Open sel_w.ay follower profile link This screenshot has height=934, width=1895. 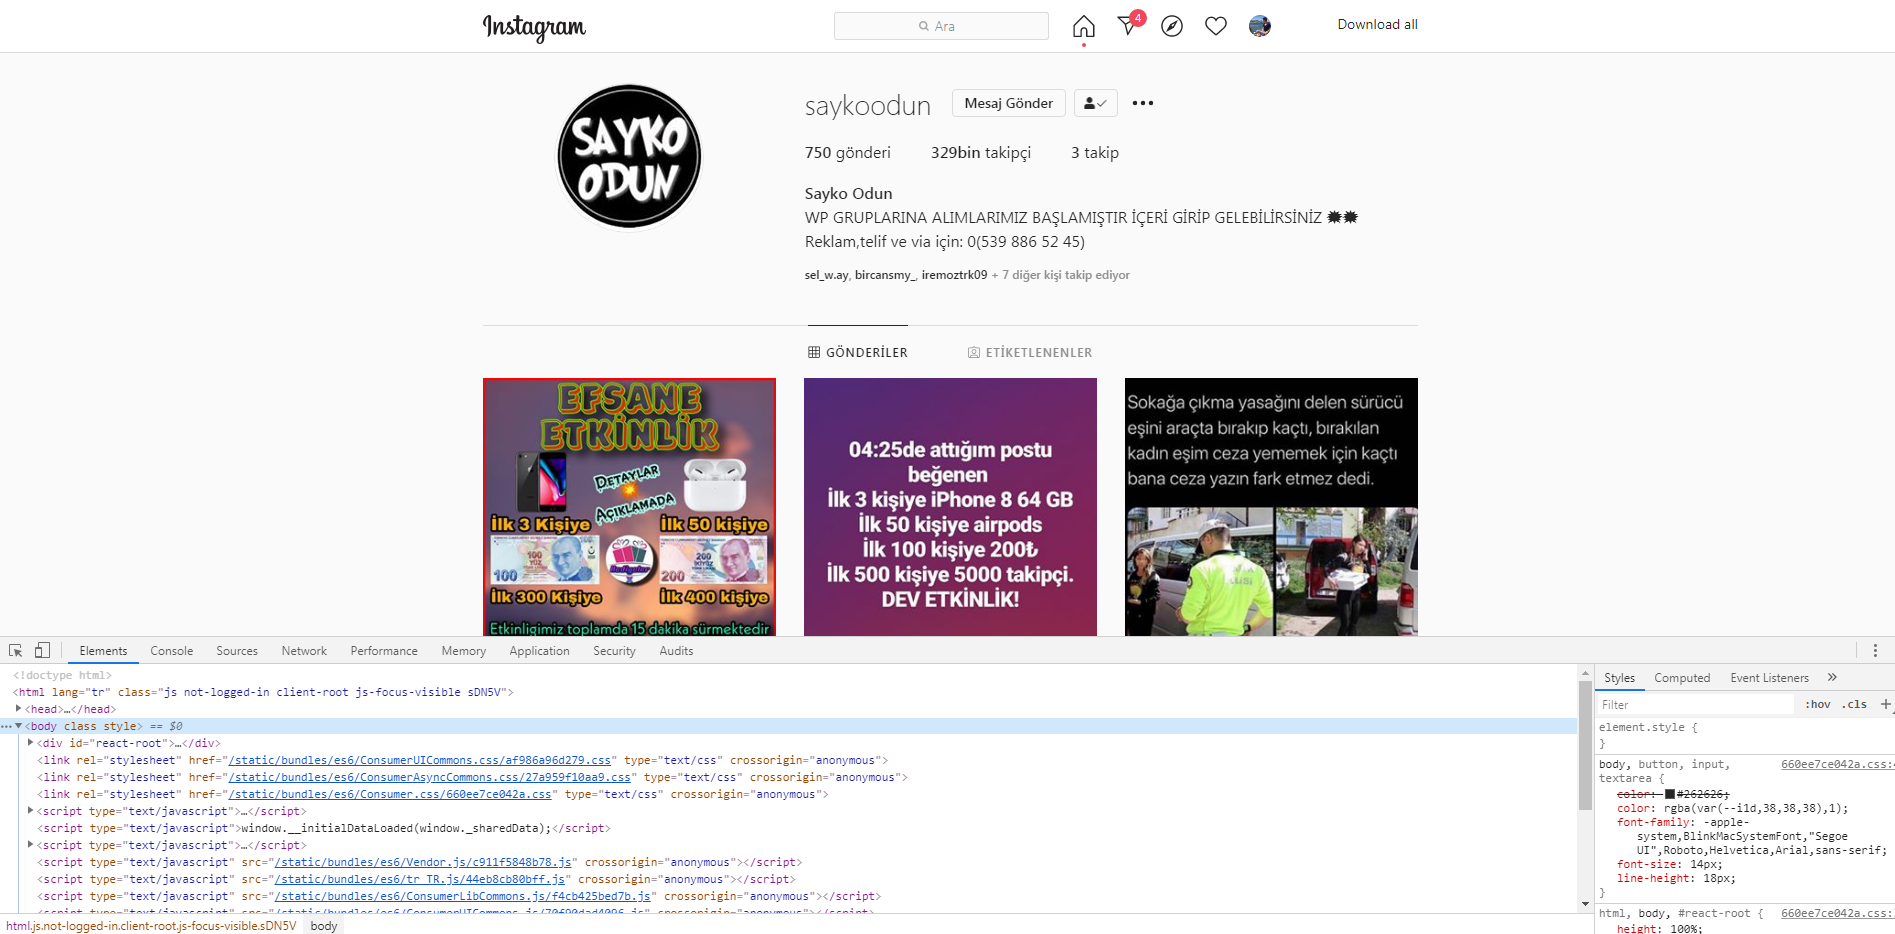[827, 275]
